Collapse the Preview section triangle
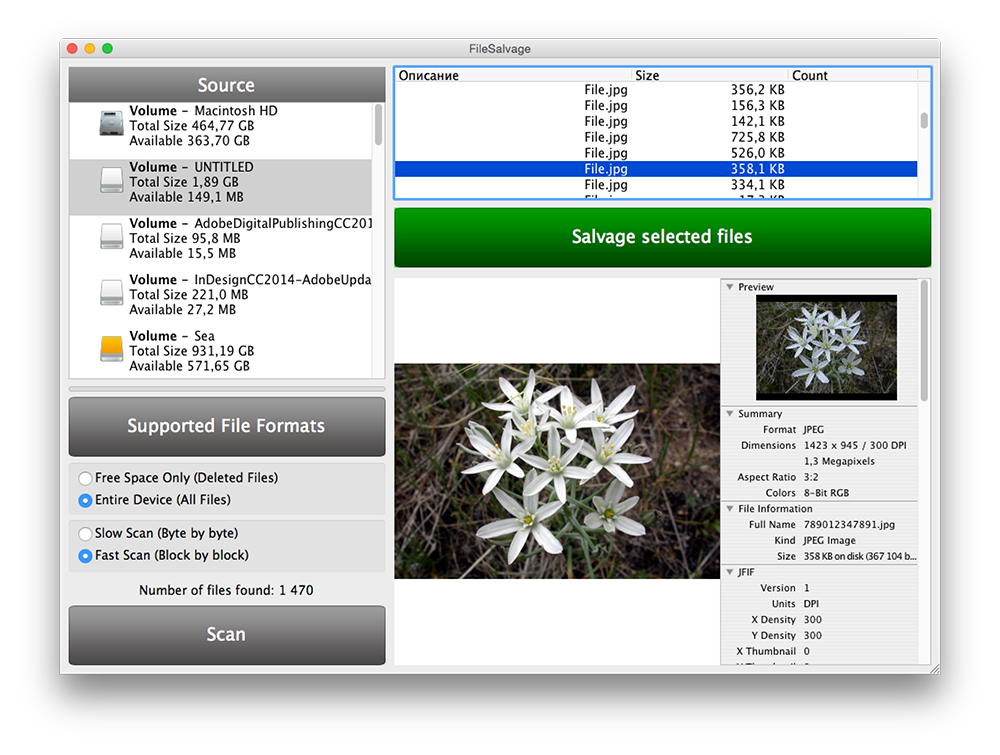 pos(729,287)
